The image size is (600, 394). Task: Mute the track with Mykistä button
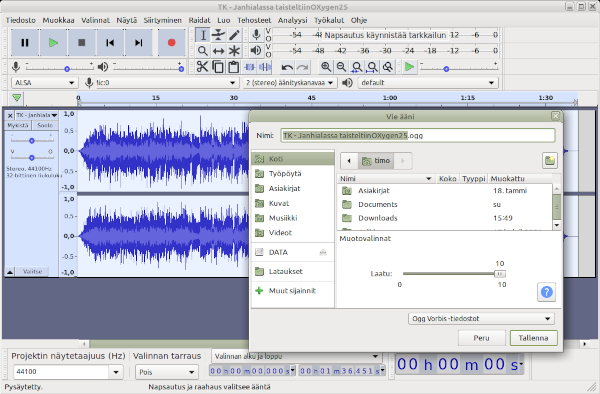[x=18, y=125]
